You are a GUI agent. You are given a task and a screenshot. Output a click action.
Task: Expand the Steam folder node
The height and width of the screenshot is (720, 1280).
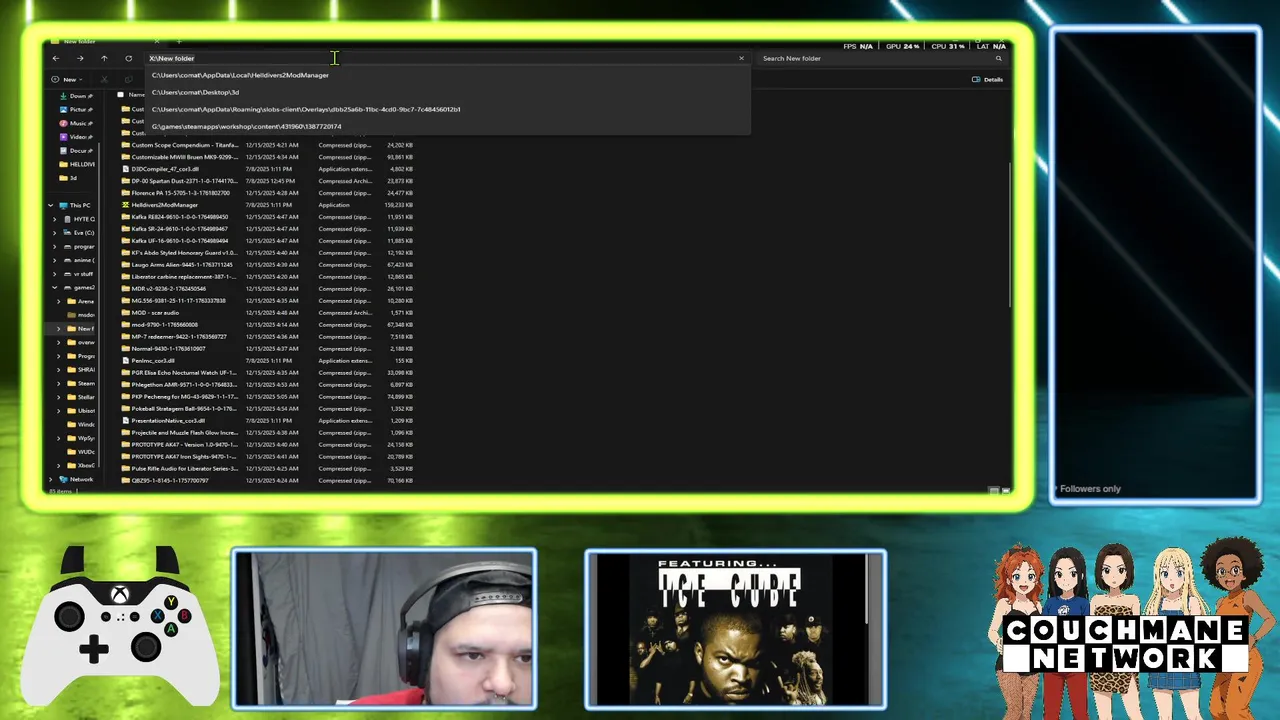(x=59, y=383)
